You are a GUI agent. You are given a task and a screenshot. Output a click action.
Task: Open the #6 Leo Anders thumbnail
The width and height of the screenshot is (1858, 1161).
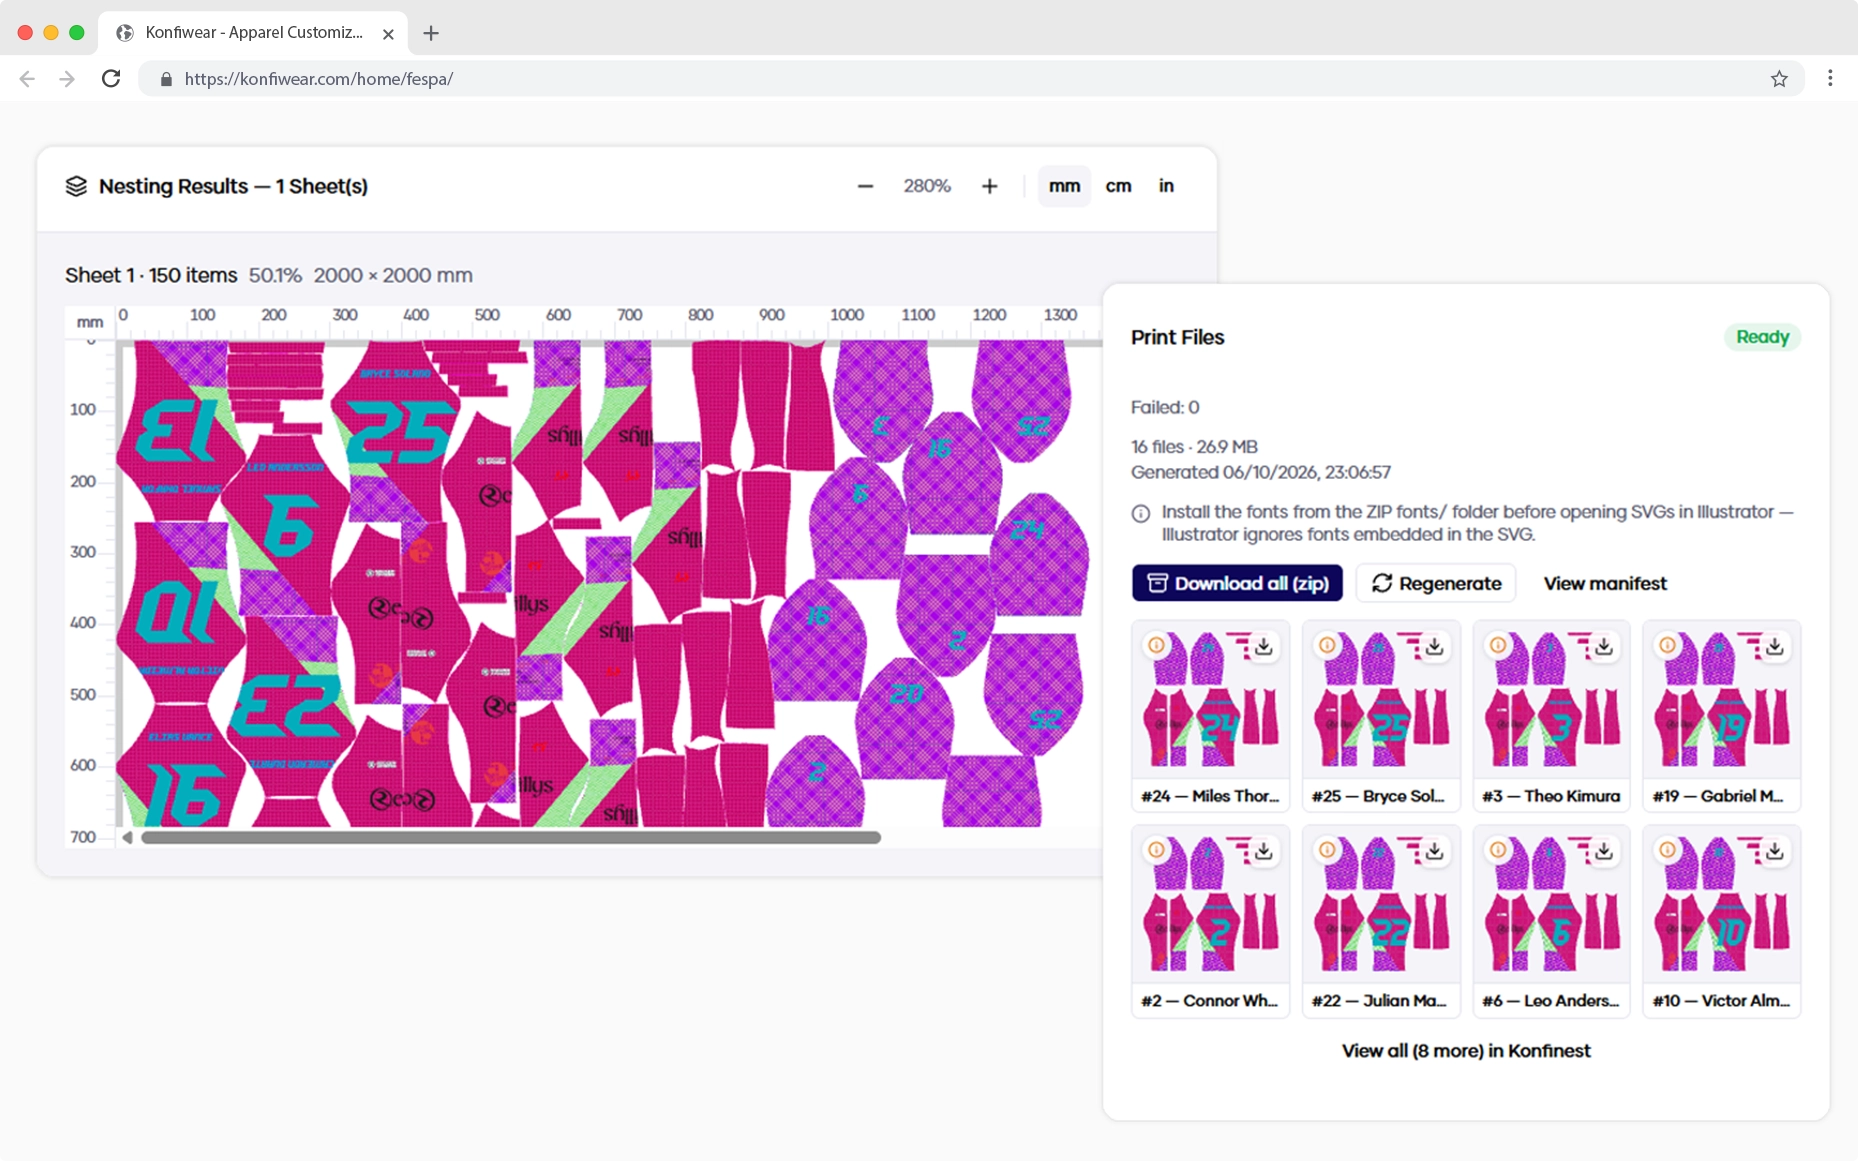pos(1551,905)
